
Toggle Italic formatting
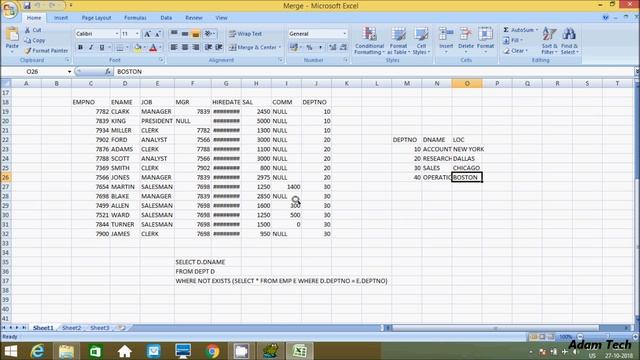click(x=91, y=47)
